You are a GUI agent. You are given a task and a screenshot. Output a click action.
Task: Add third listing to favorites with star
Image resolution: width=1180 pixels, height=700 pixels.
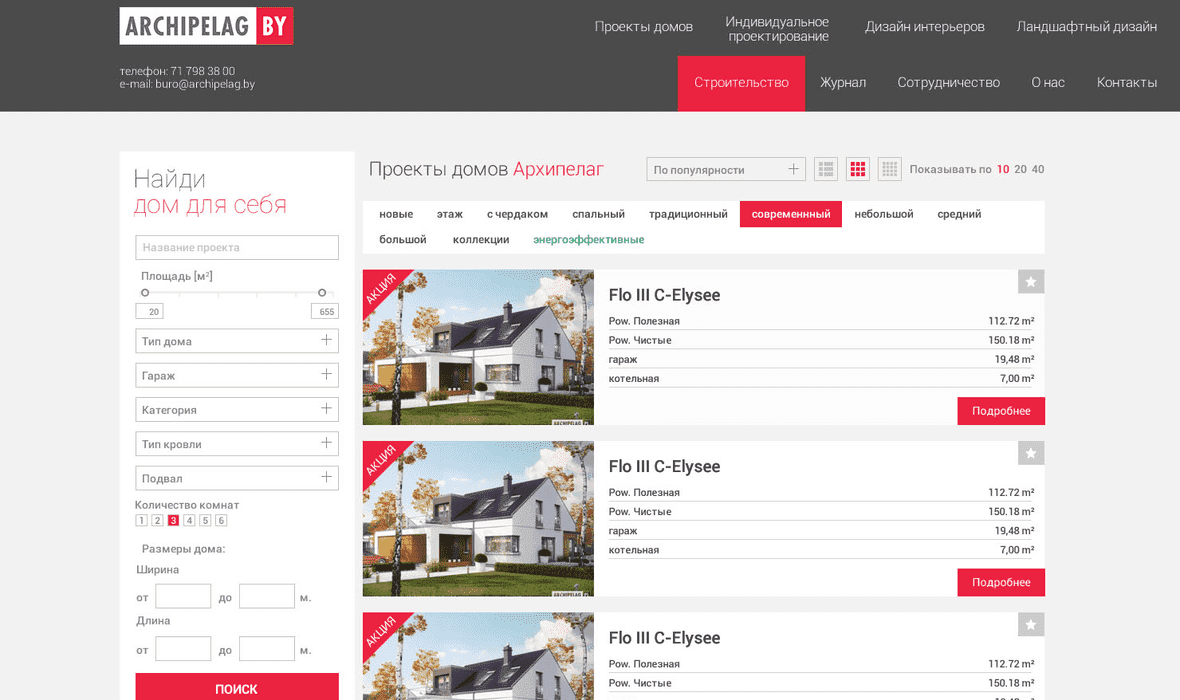tap(1031, 625)
